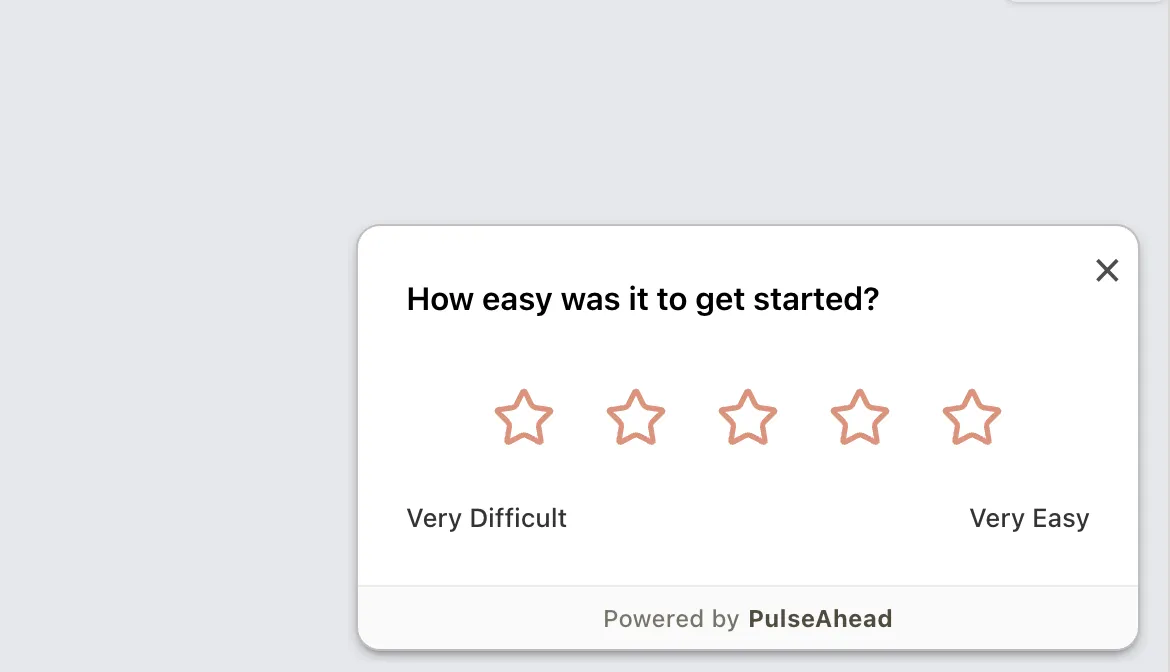This screenshot has height=672, width=1170.
Task: Select the star just right of center
Action: point(860,418)
